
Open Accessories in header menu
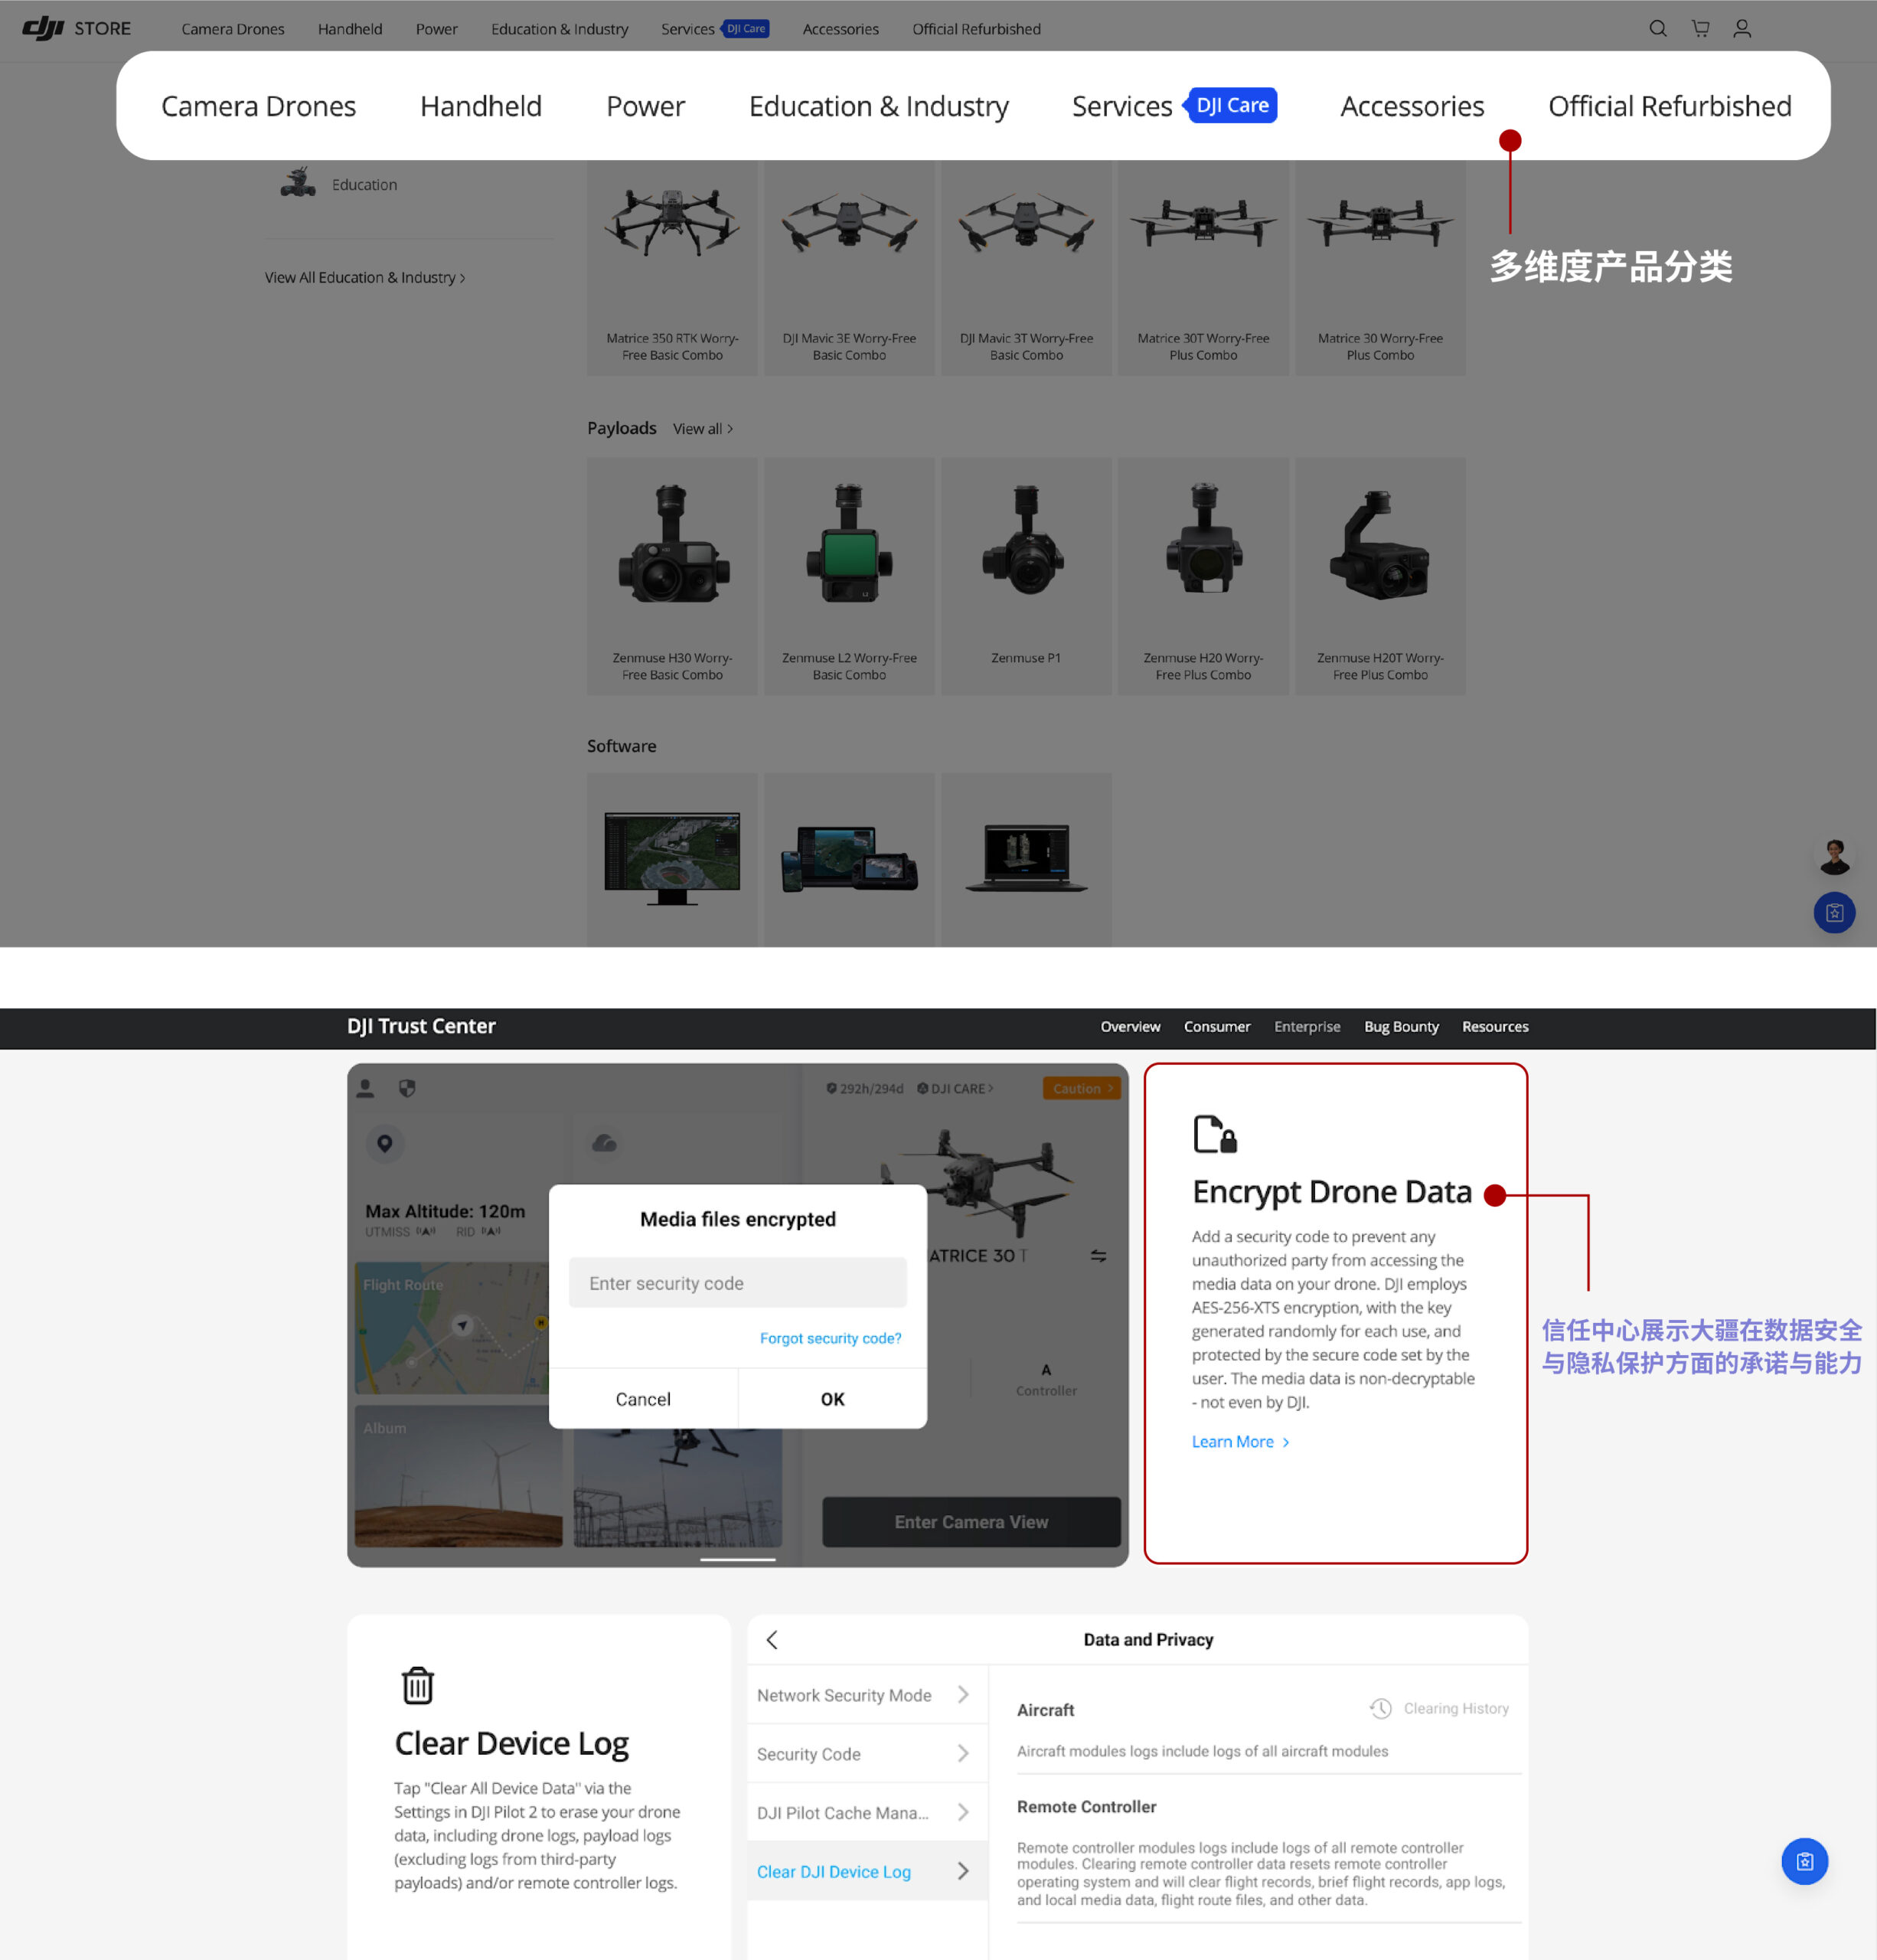(840, 29)
